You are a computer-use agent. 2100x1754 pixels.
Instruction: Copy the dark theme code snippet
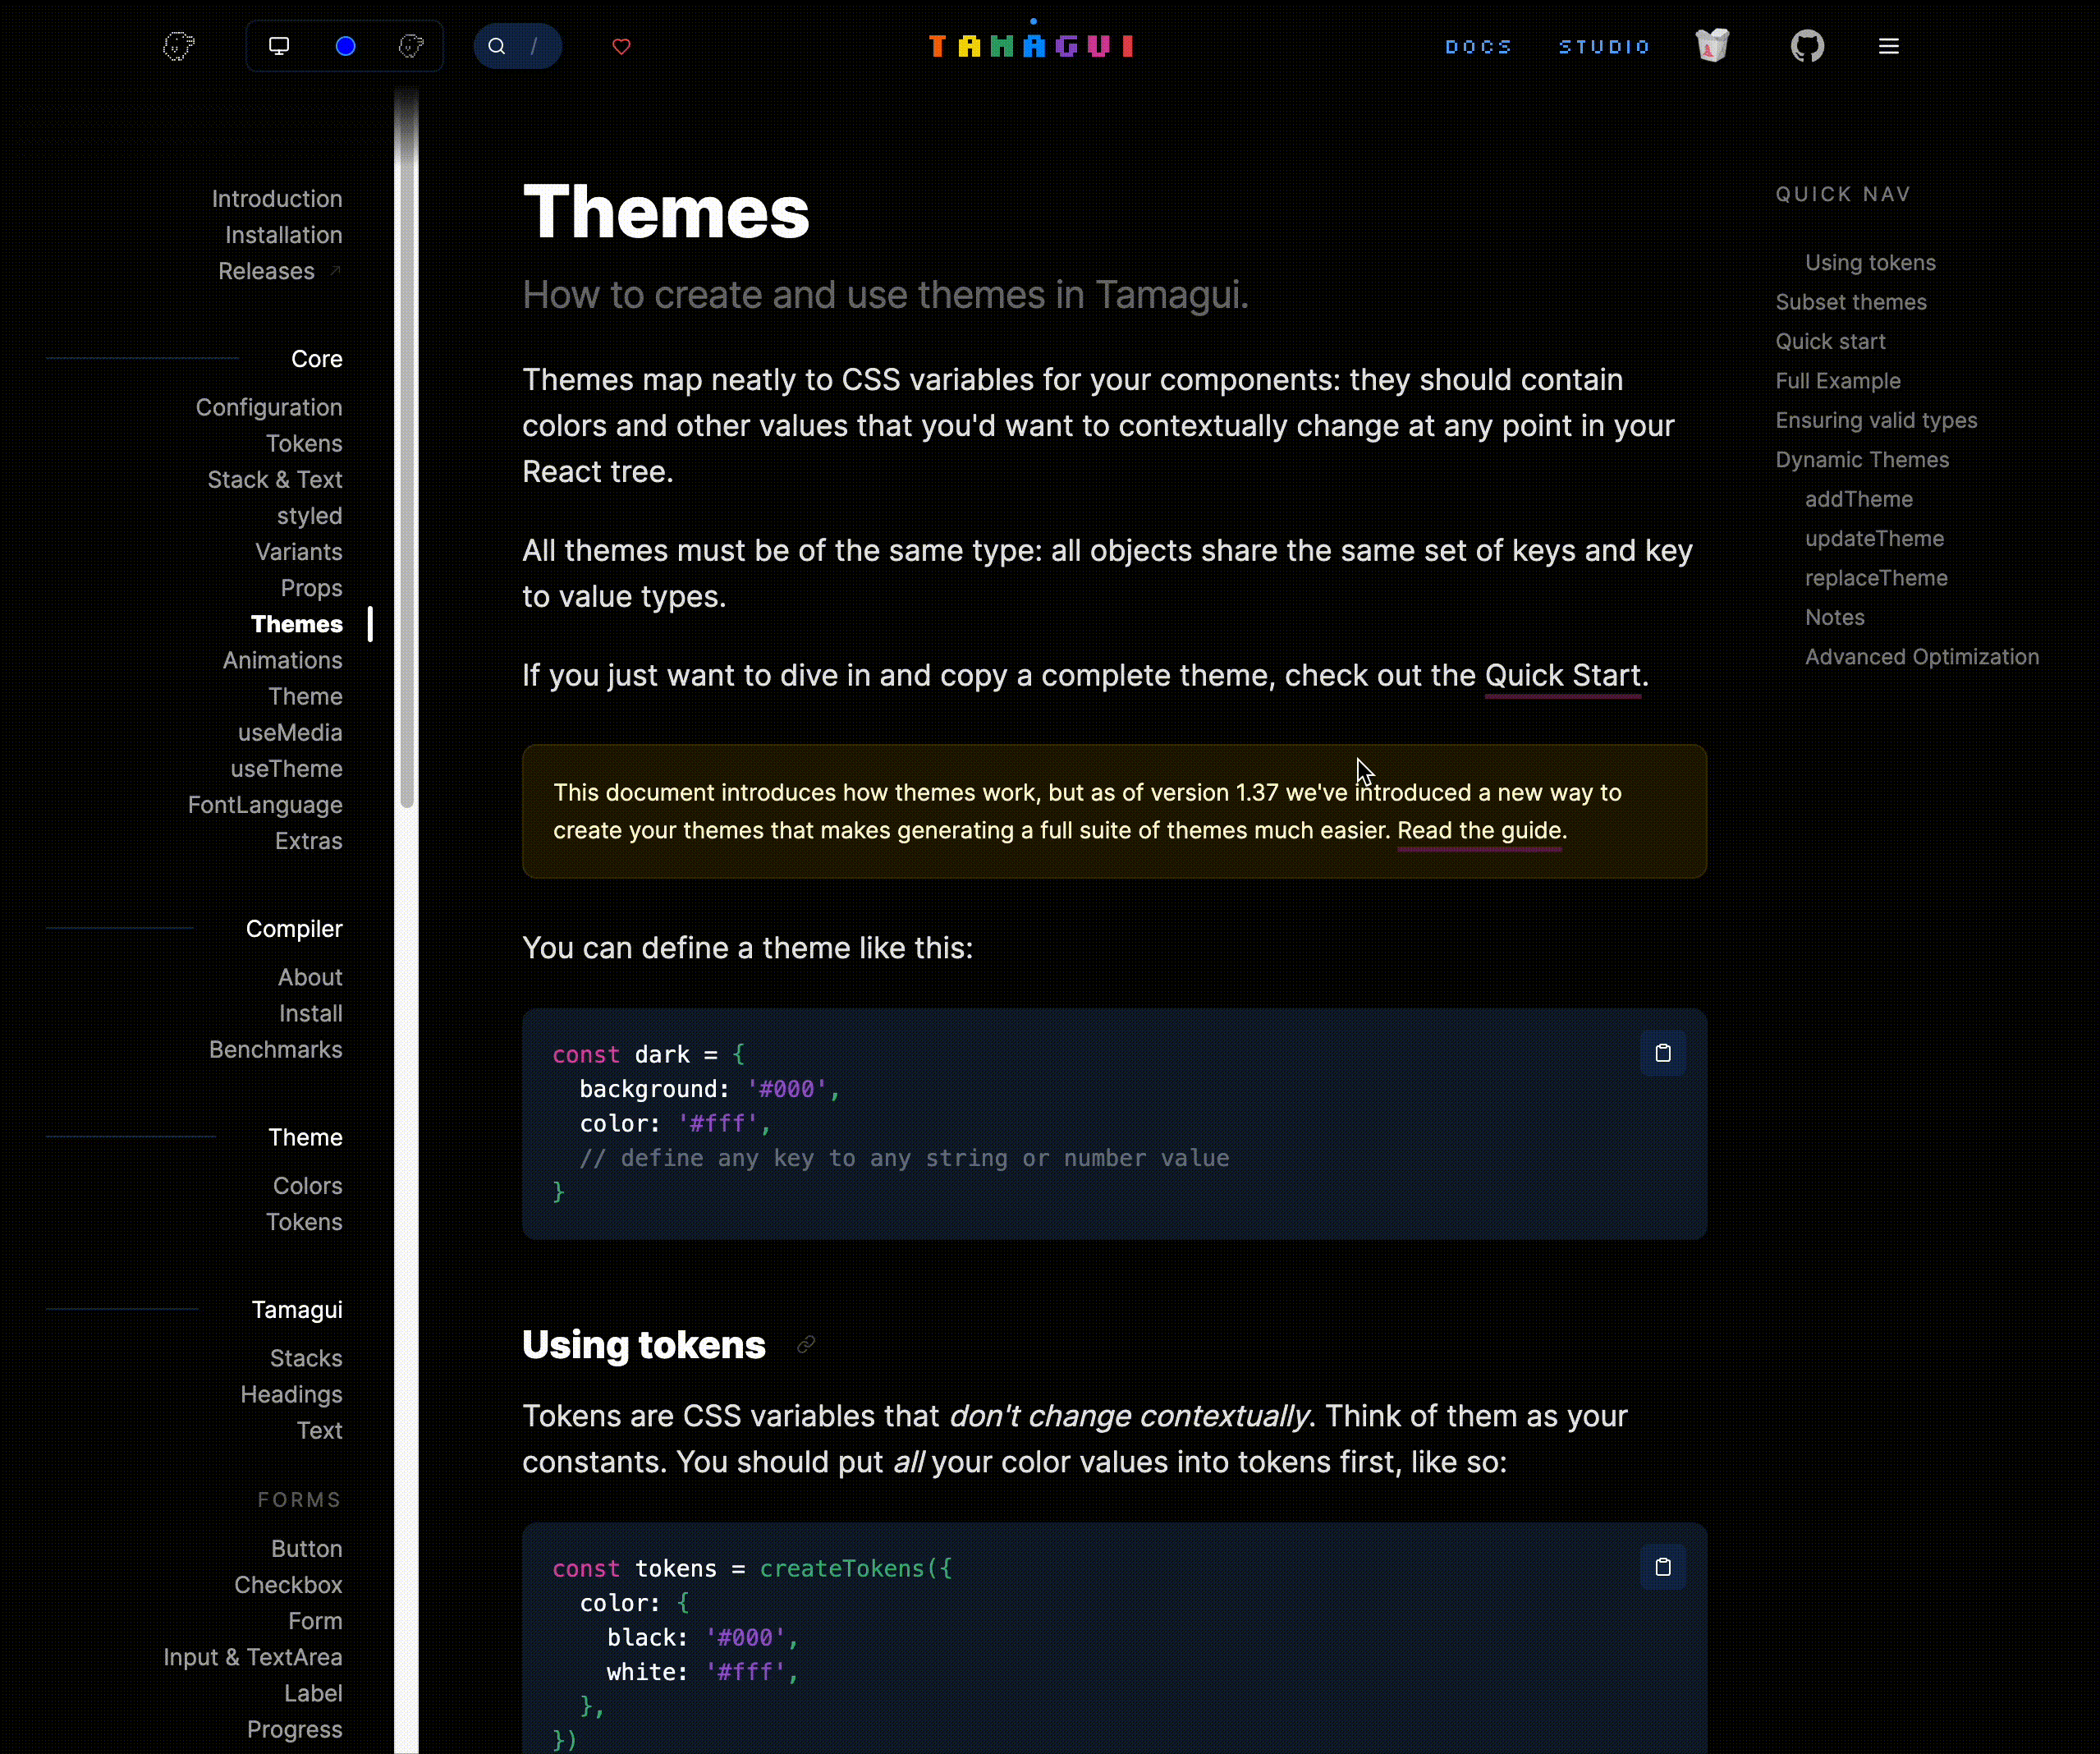click(1662, 1053)
